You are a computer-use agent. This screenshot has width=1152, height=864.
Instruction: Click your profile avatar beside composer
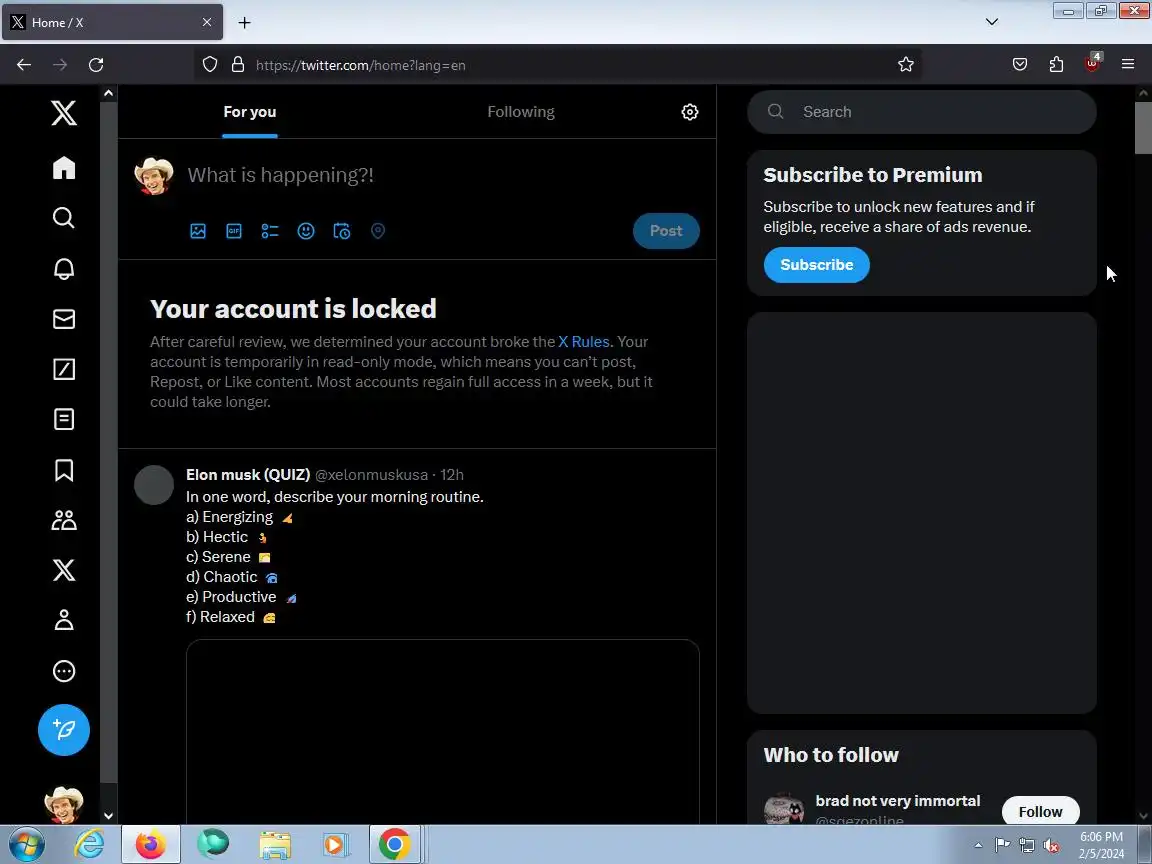(x=154, y=176)
